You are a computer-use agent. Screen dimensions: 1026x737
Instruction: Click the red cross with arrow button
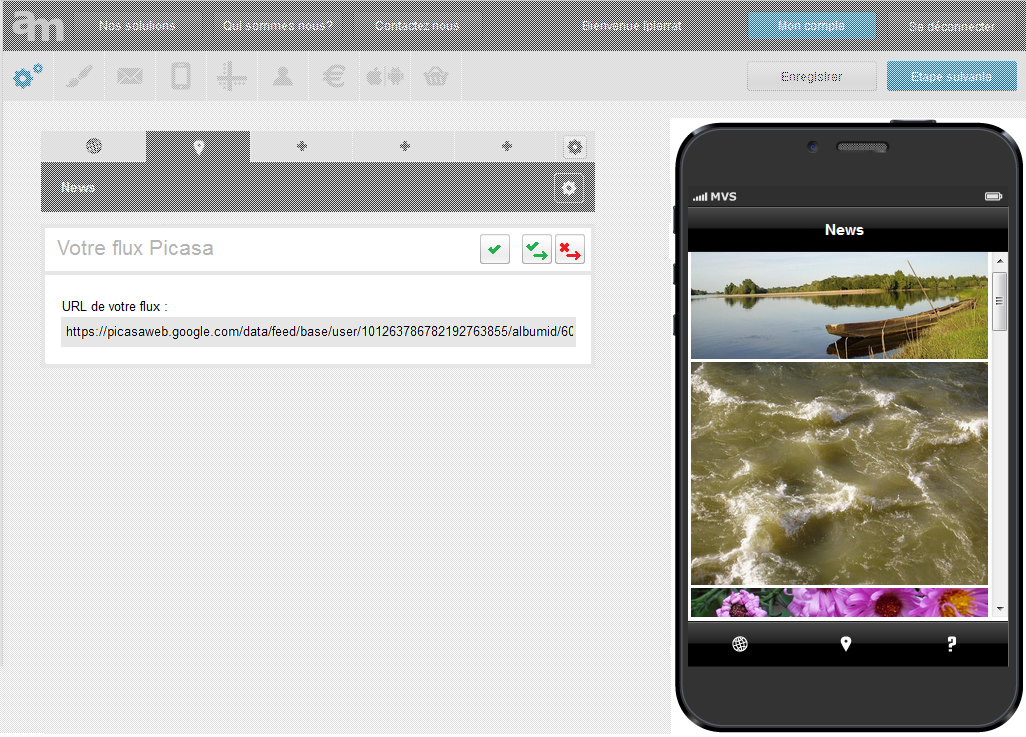(x=570, y=249)
